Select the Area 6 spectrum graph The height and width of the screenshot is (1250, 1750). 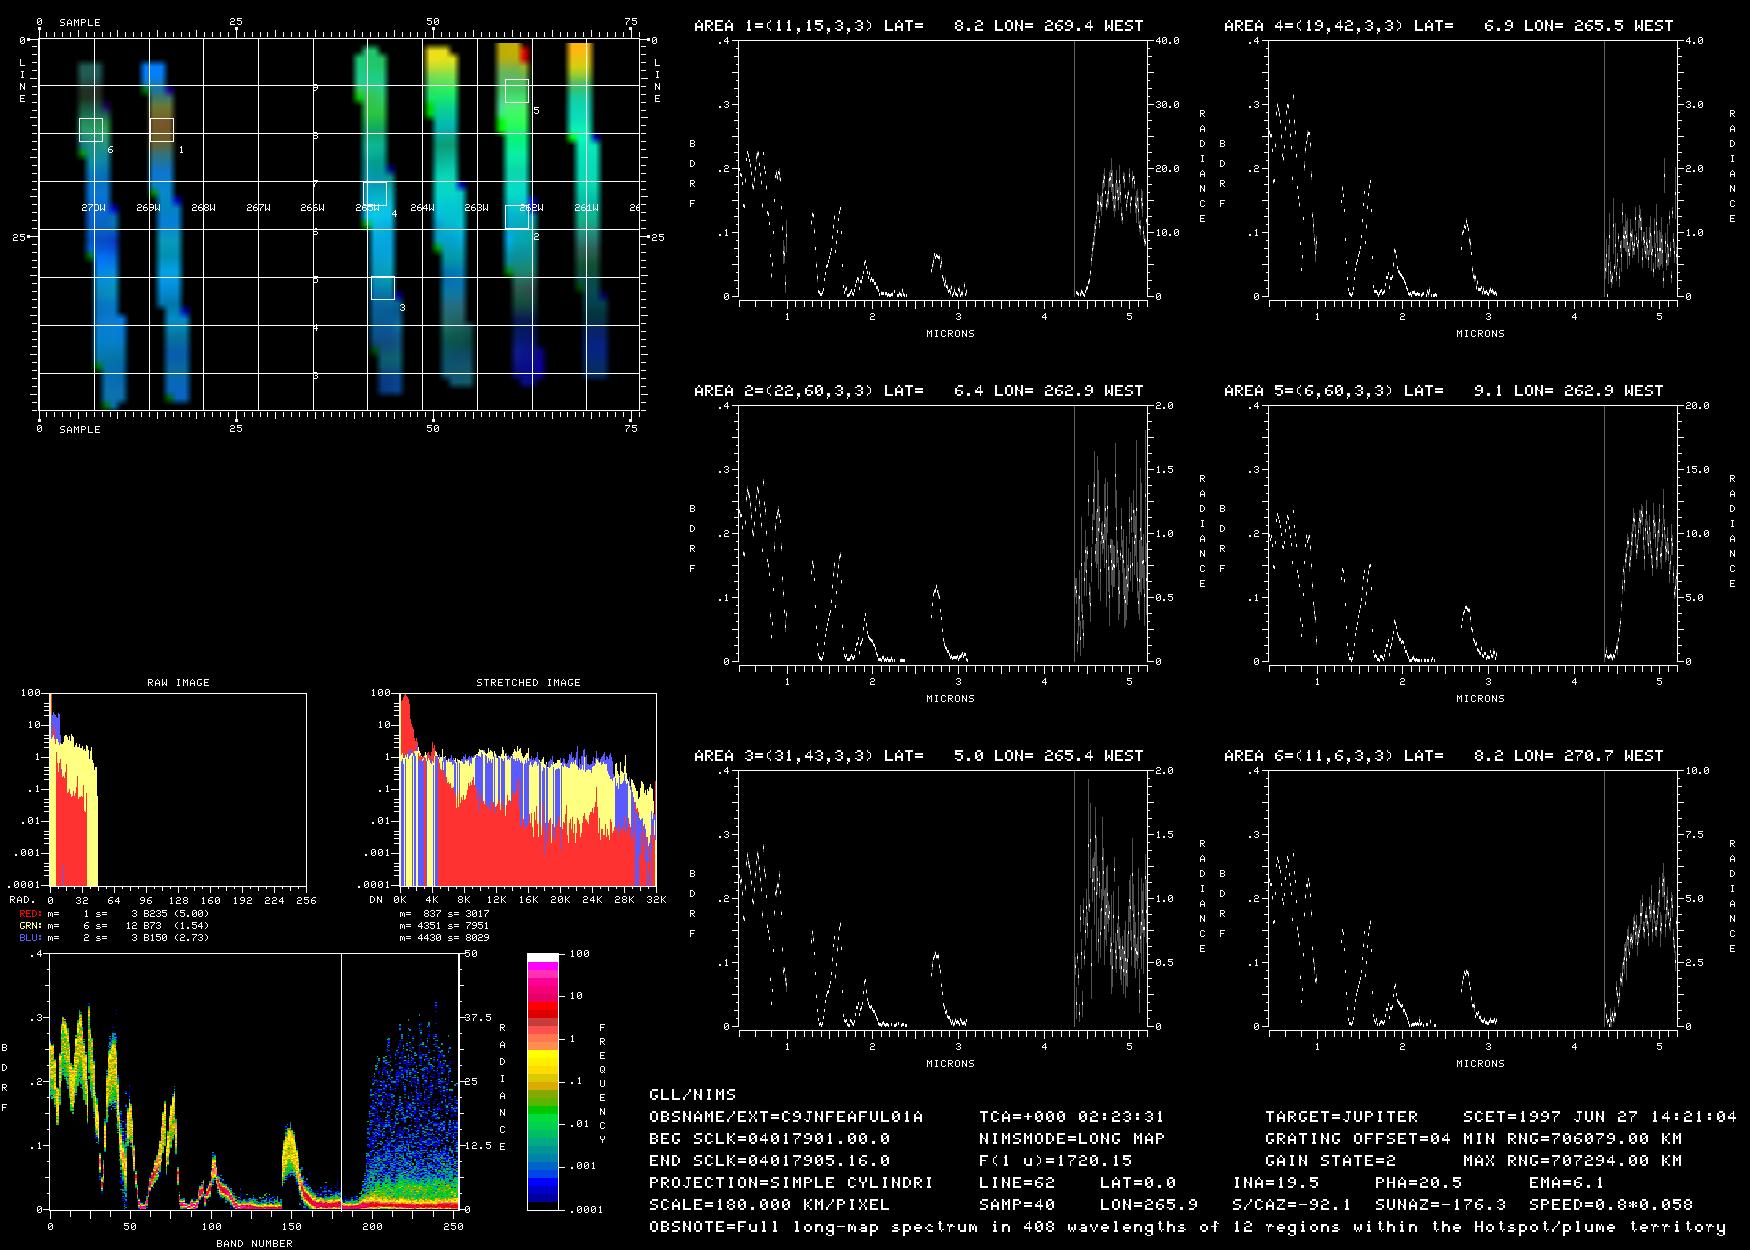[x=1472, y=899]
